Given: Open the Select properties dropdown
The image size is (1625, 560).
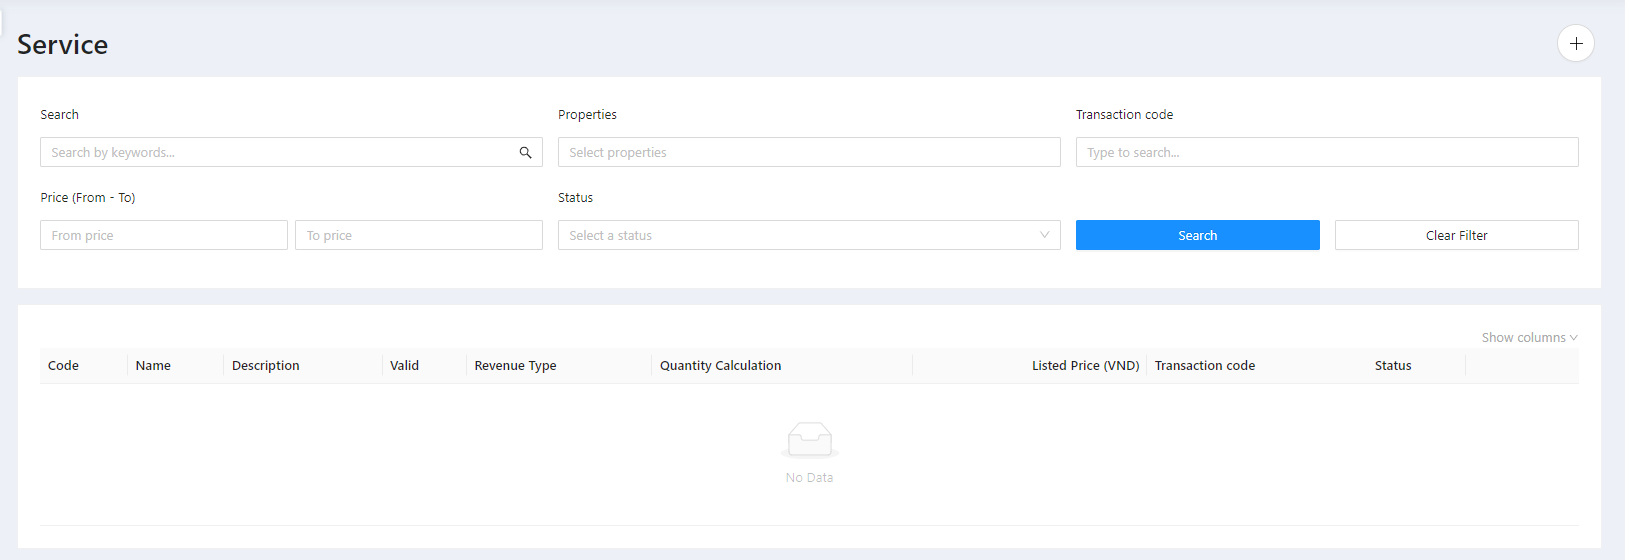Looking at the screenshot, I should (x=808, y=152).
